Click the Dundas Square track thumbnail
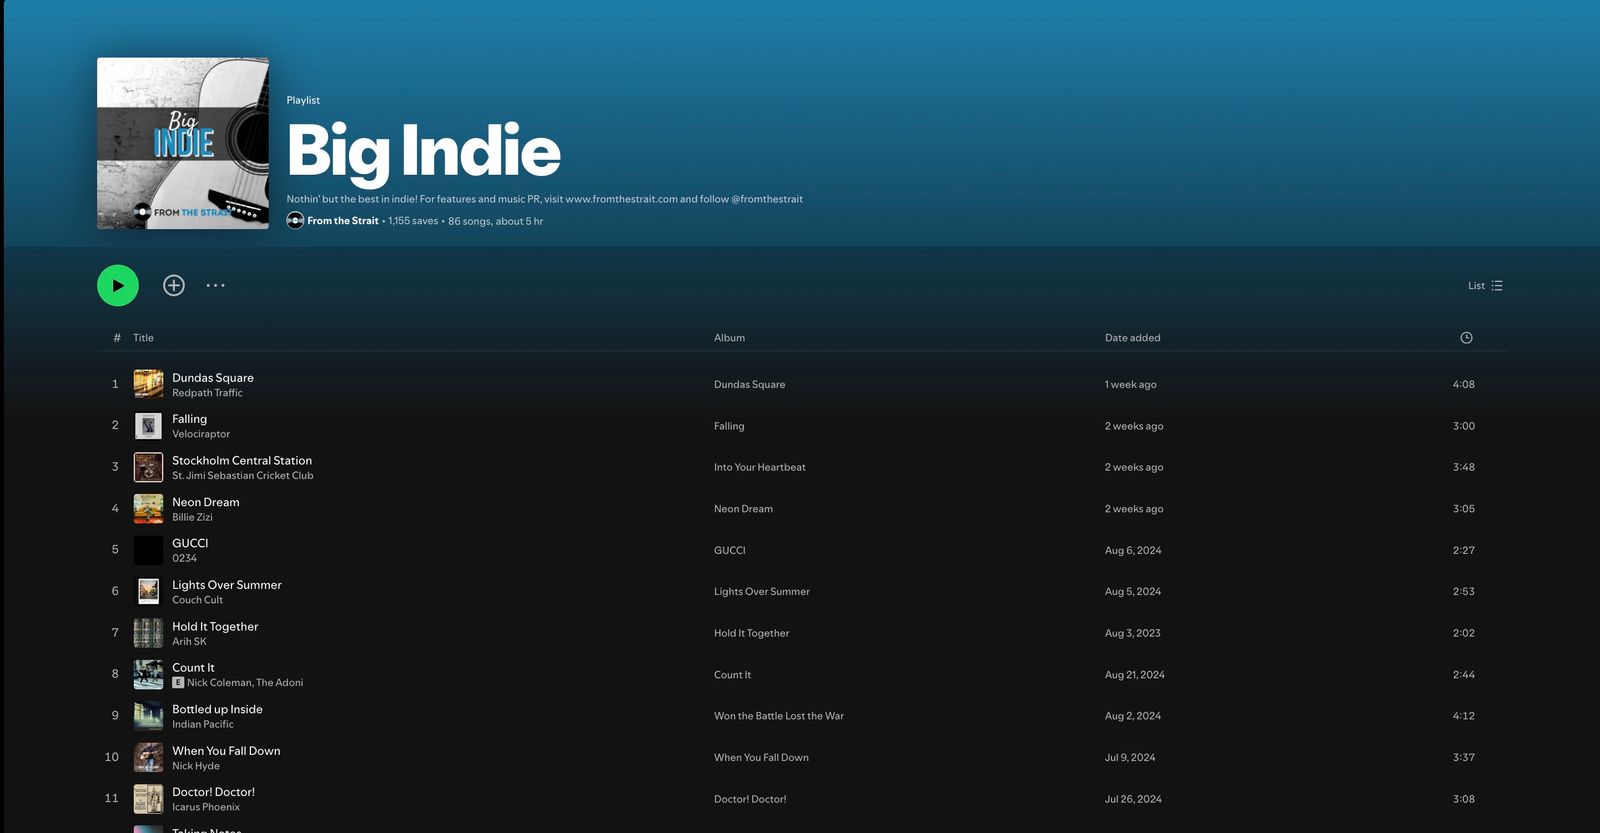 (149, 384)
